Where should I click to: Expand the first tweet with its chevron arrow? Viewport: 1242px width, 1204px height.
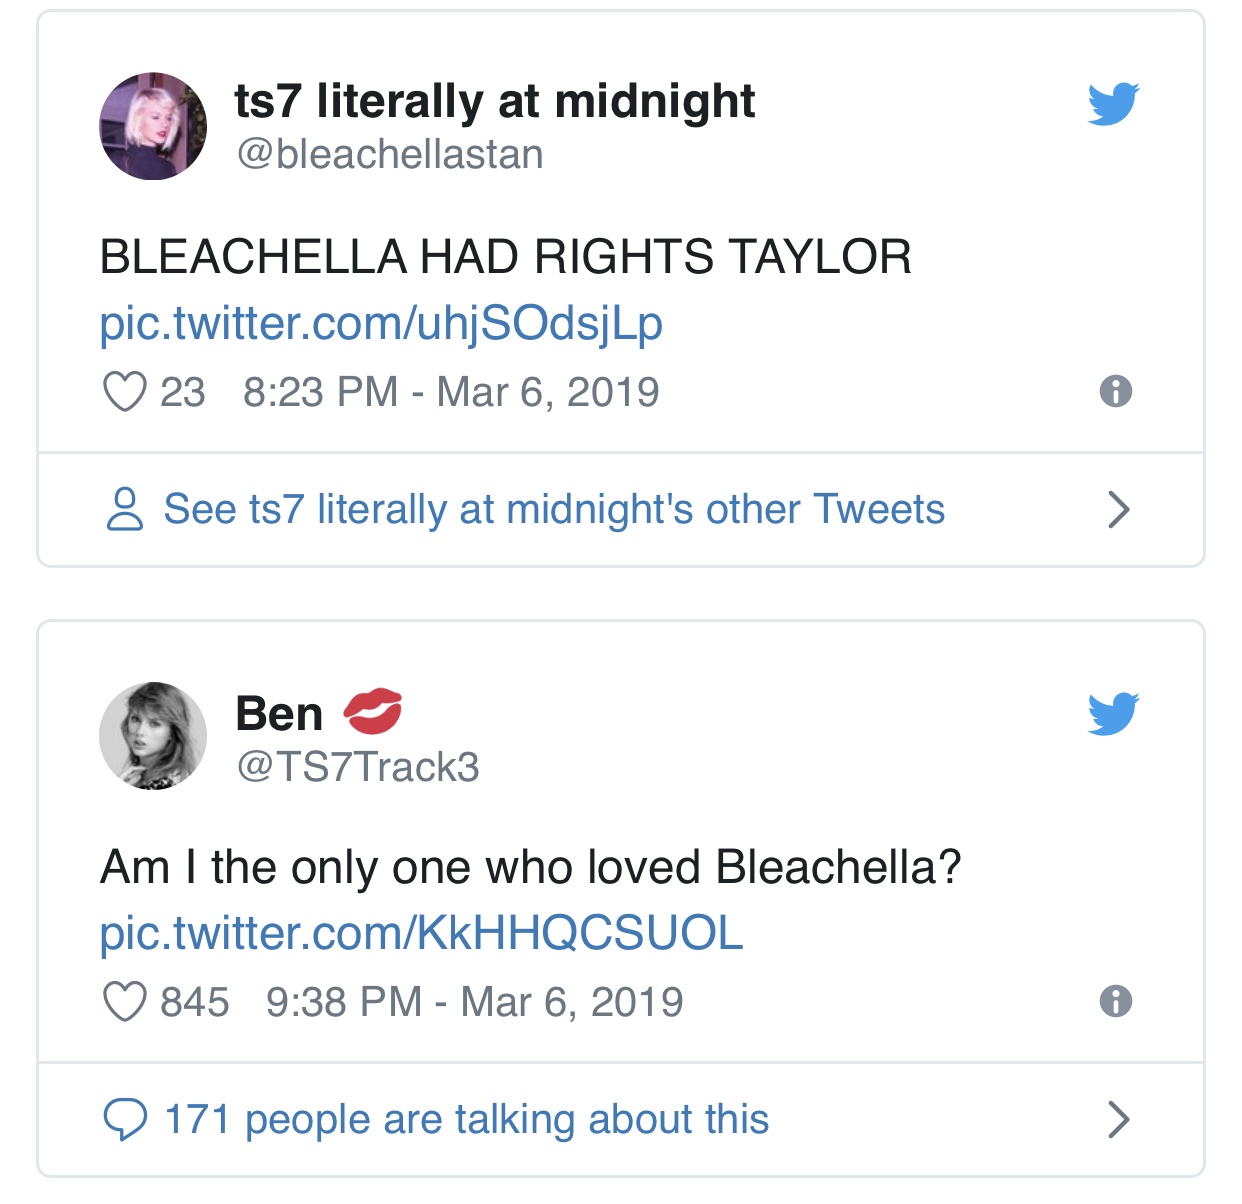pos(1119,510)
